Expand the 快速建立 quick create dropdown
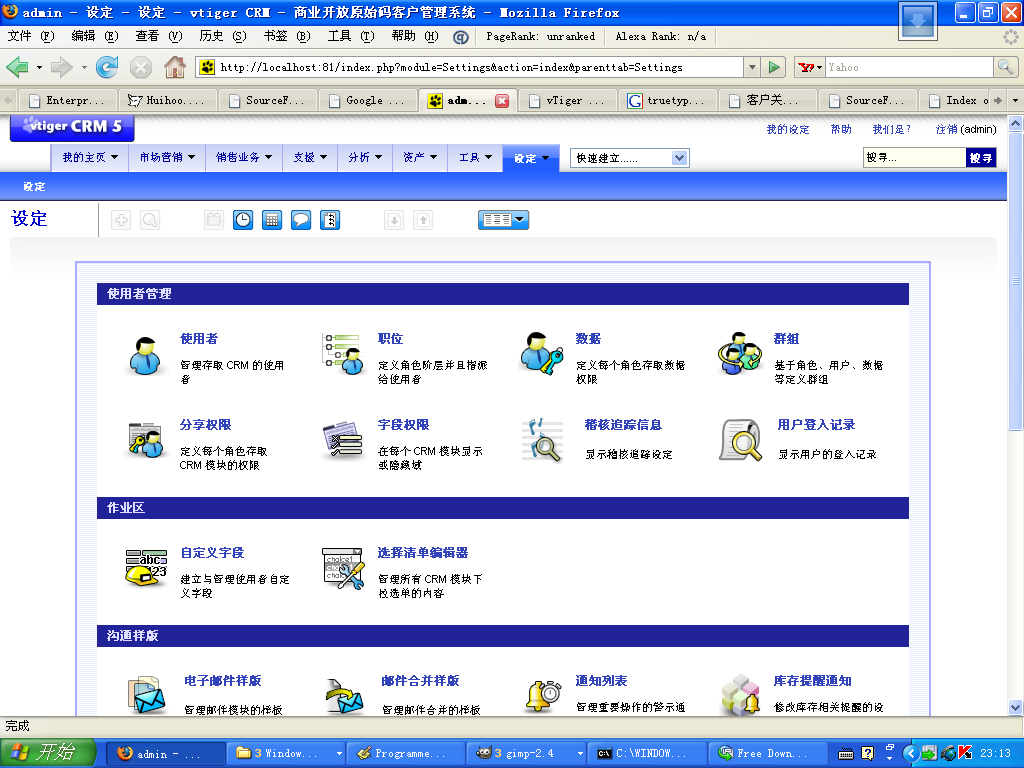This screenshot has height=768, width=1024. [680, 158]
